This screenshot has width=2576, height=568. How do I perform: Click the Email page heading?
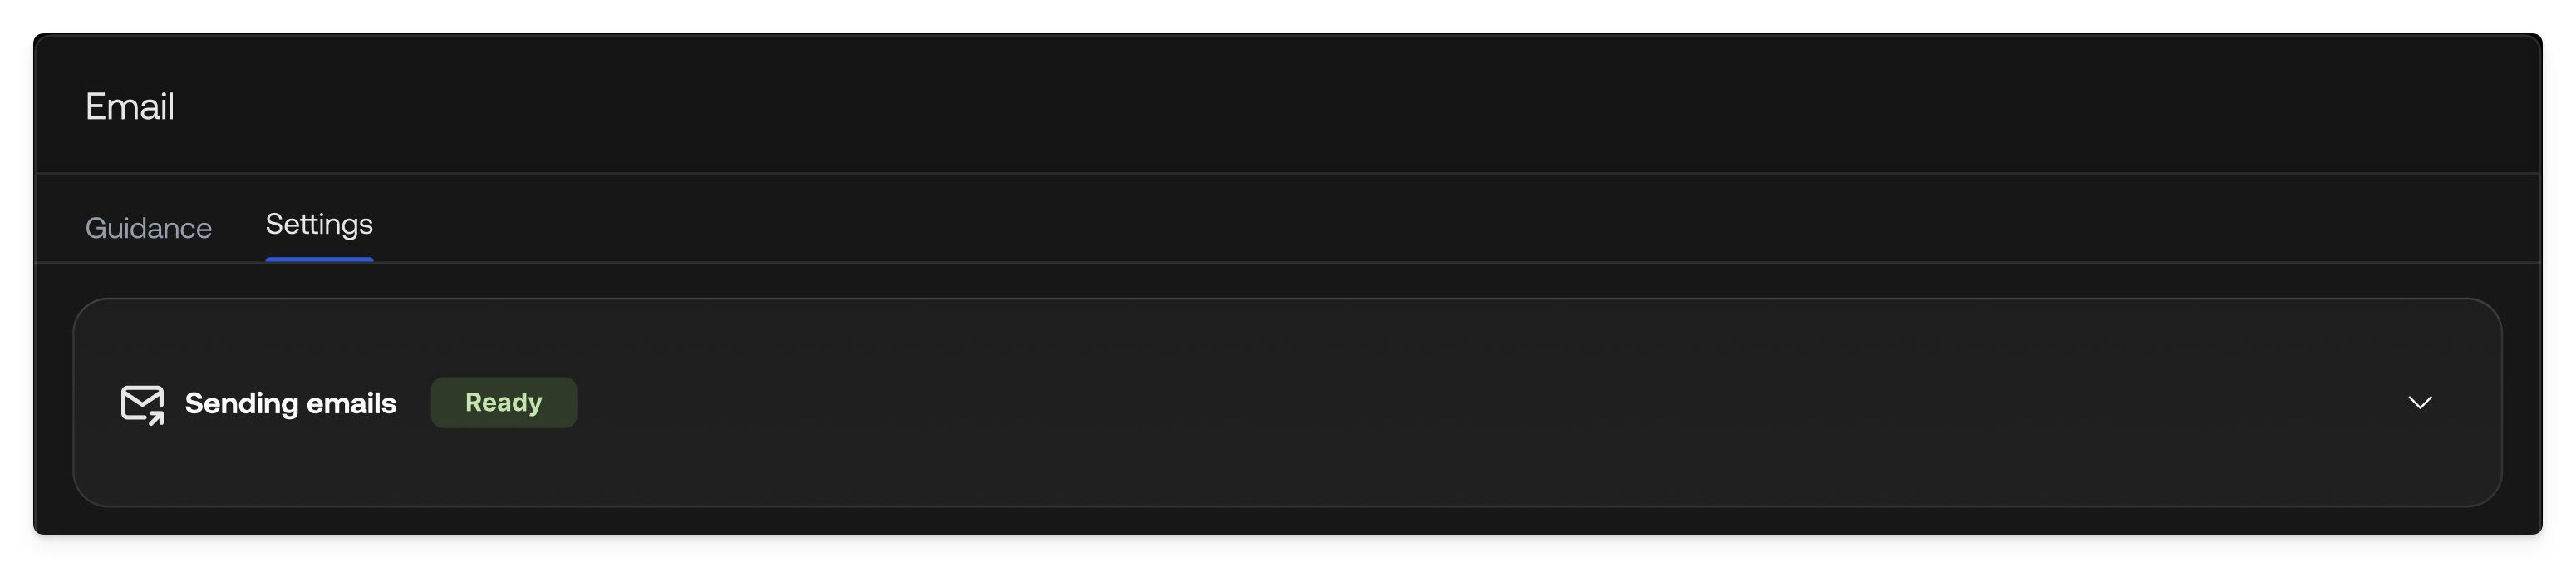(x=129, y=105)
